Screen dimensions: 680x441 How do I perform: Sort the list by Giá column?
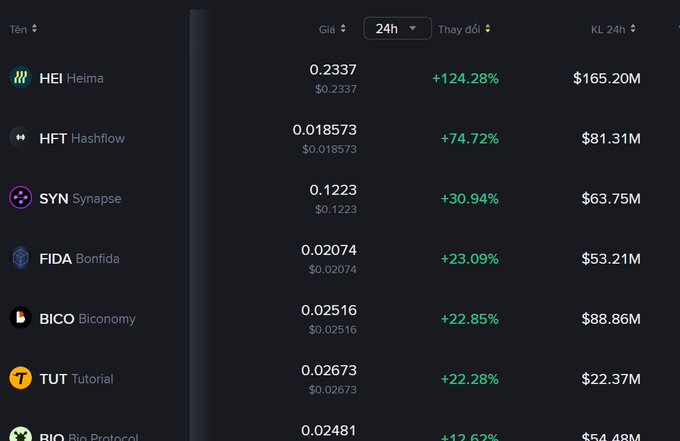[332, 29]
